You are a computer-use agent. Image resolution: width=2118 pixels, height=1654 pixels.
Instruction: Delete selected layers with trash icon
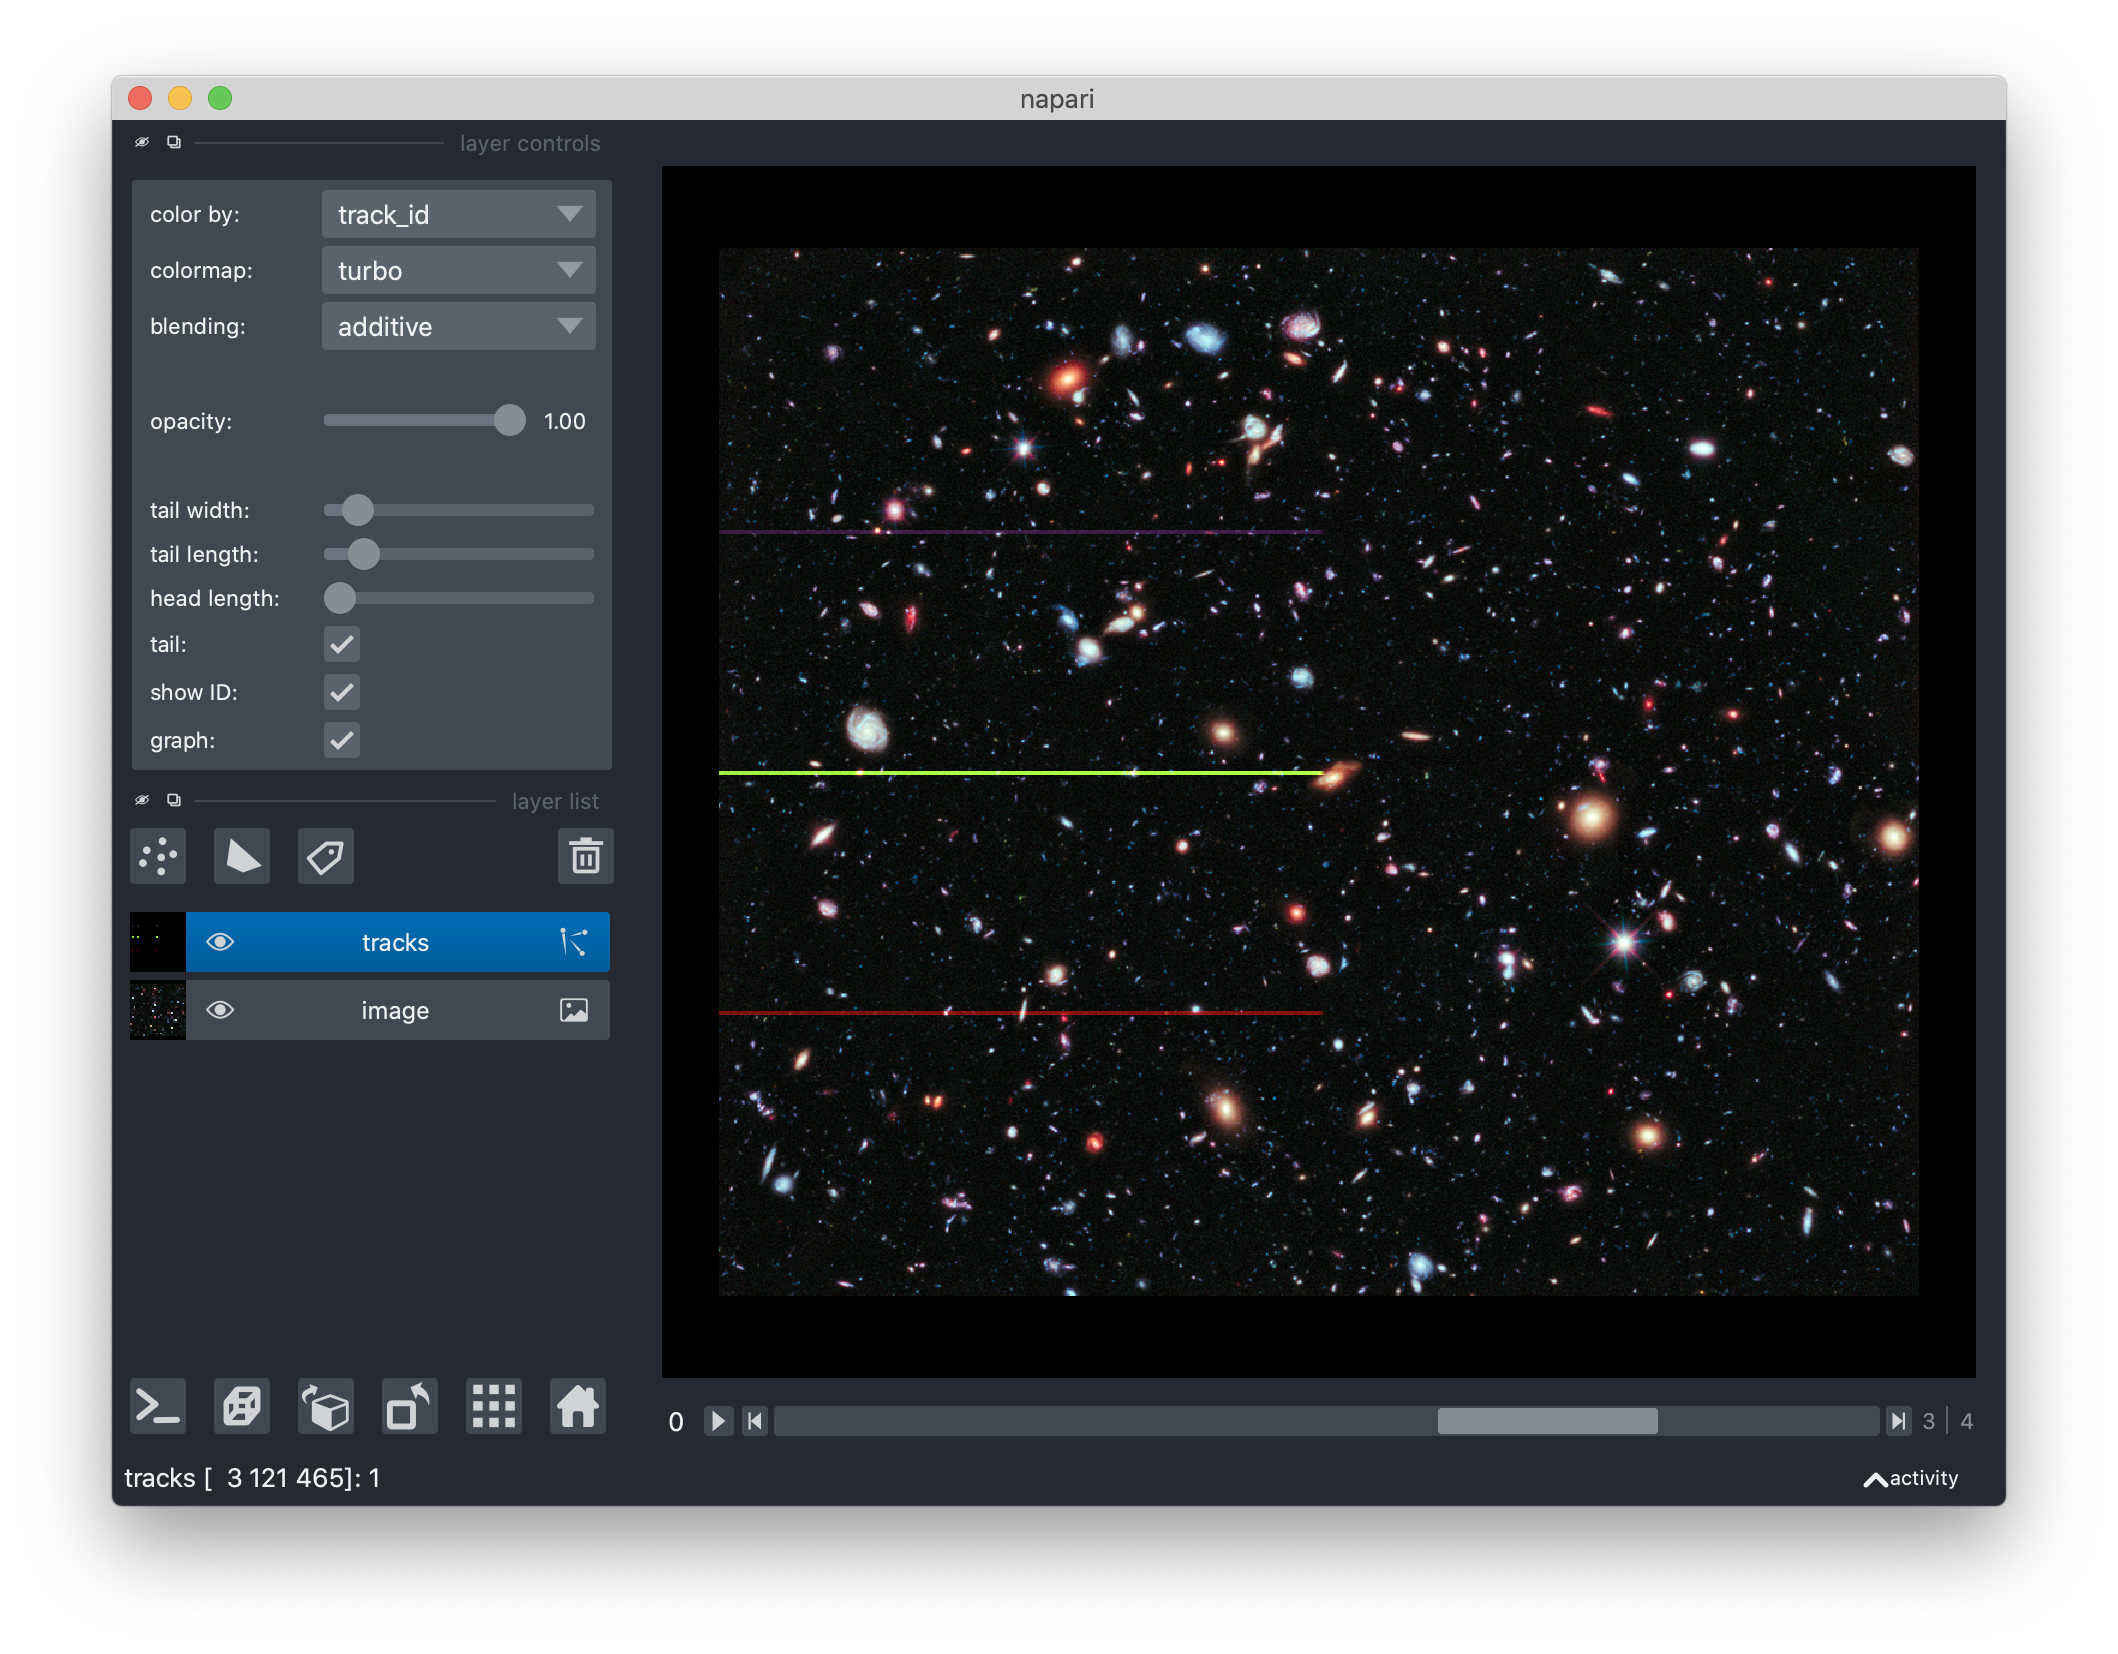[585, 856]
